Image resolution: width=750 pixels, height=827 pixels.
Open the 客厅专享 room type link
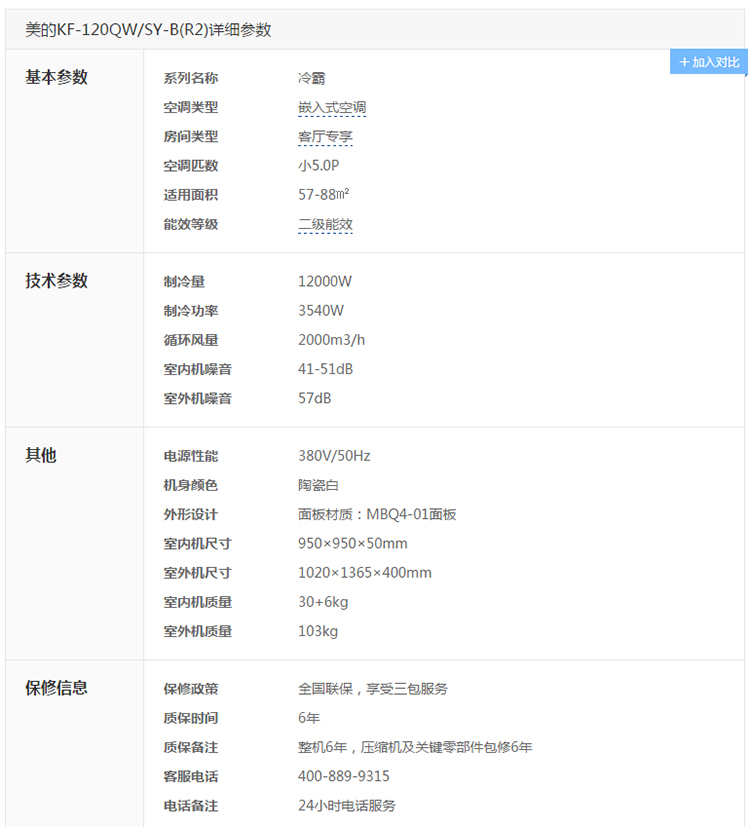tap(325, 137)
